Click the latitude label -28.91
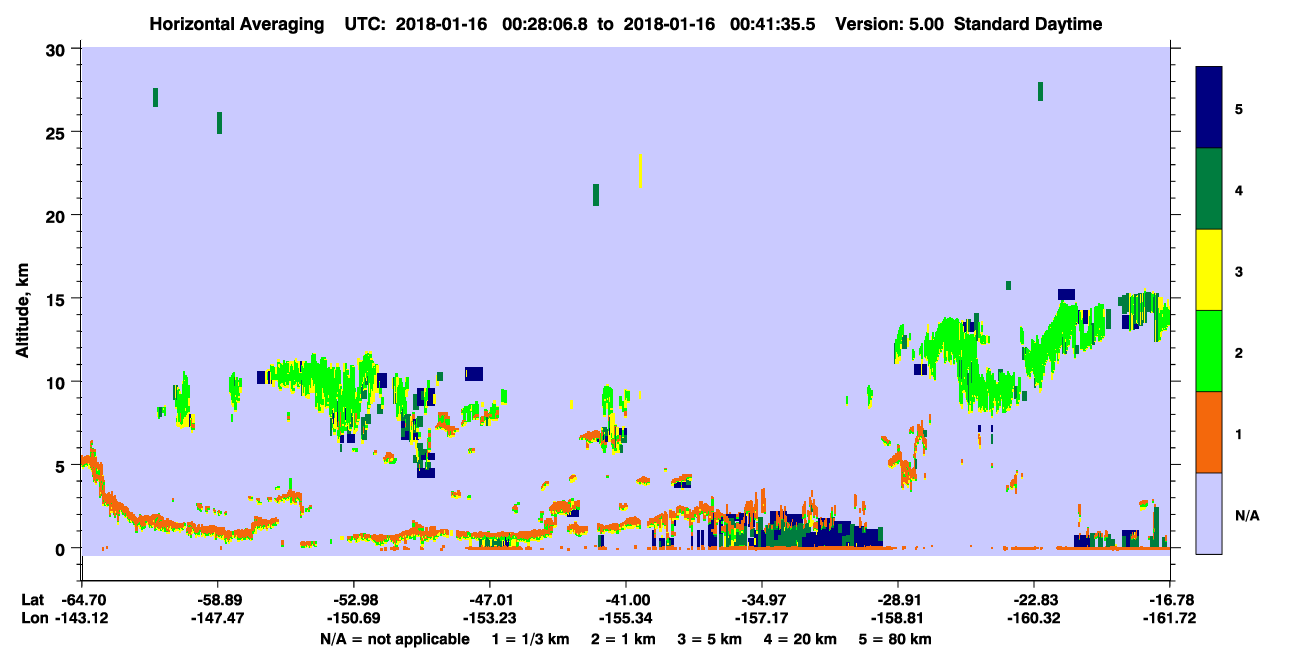1300x667 pixels. [x=898, y=600]
